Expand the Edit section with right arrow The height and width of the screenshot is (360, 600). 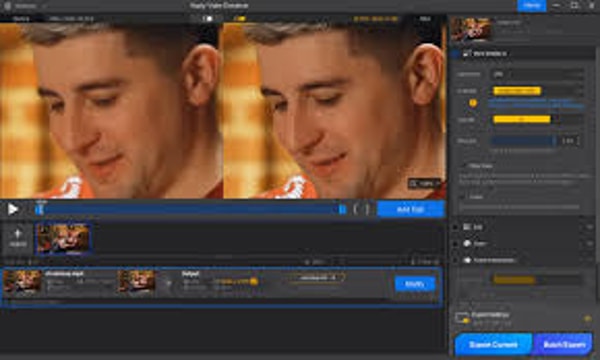tap(590, 227)
